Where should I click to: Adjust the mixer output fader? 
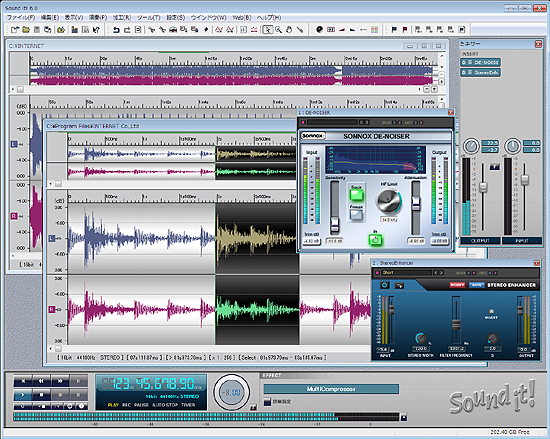pos(483,187)
